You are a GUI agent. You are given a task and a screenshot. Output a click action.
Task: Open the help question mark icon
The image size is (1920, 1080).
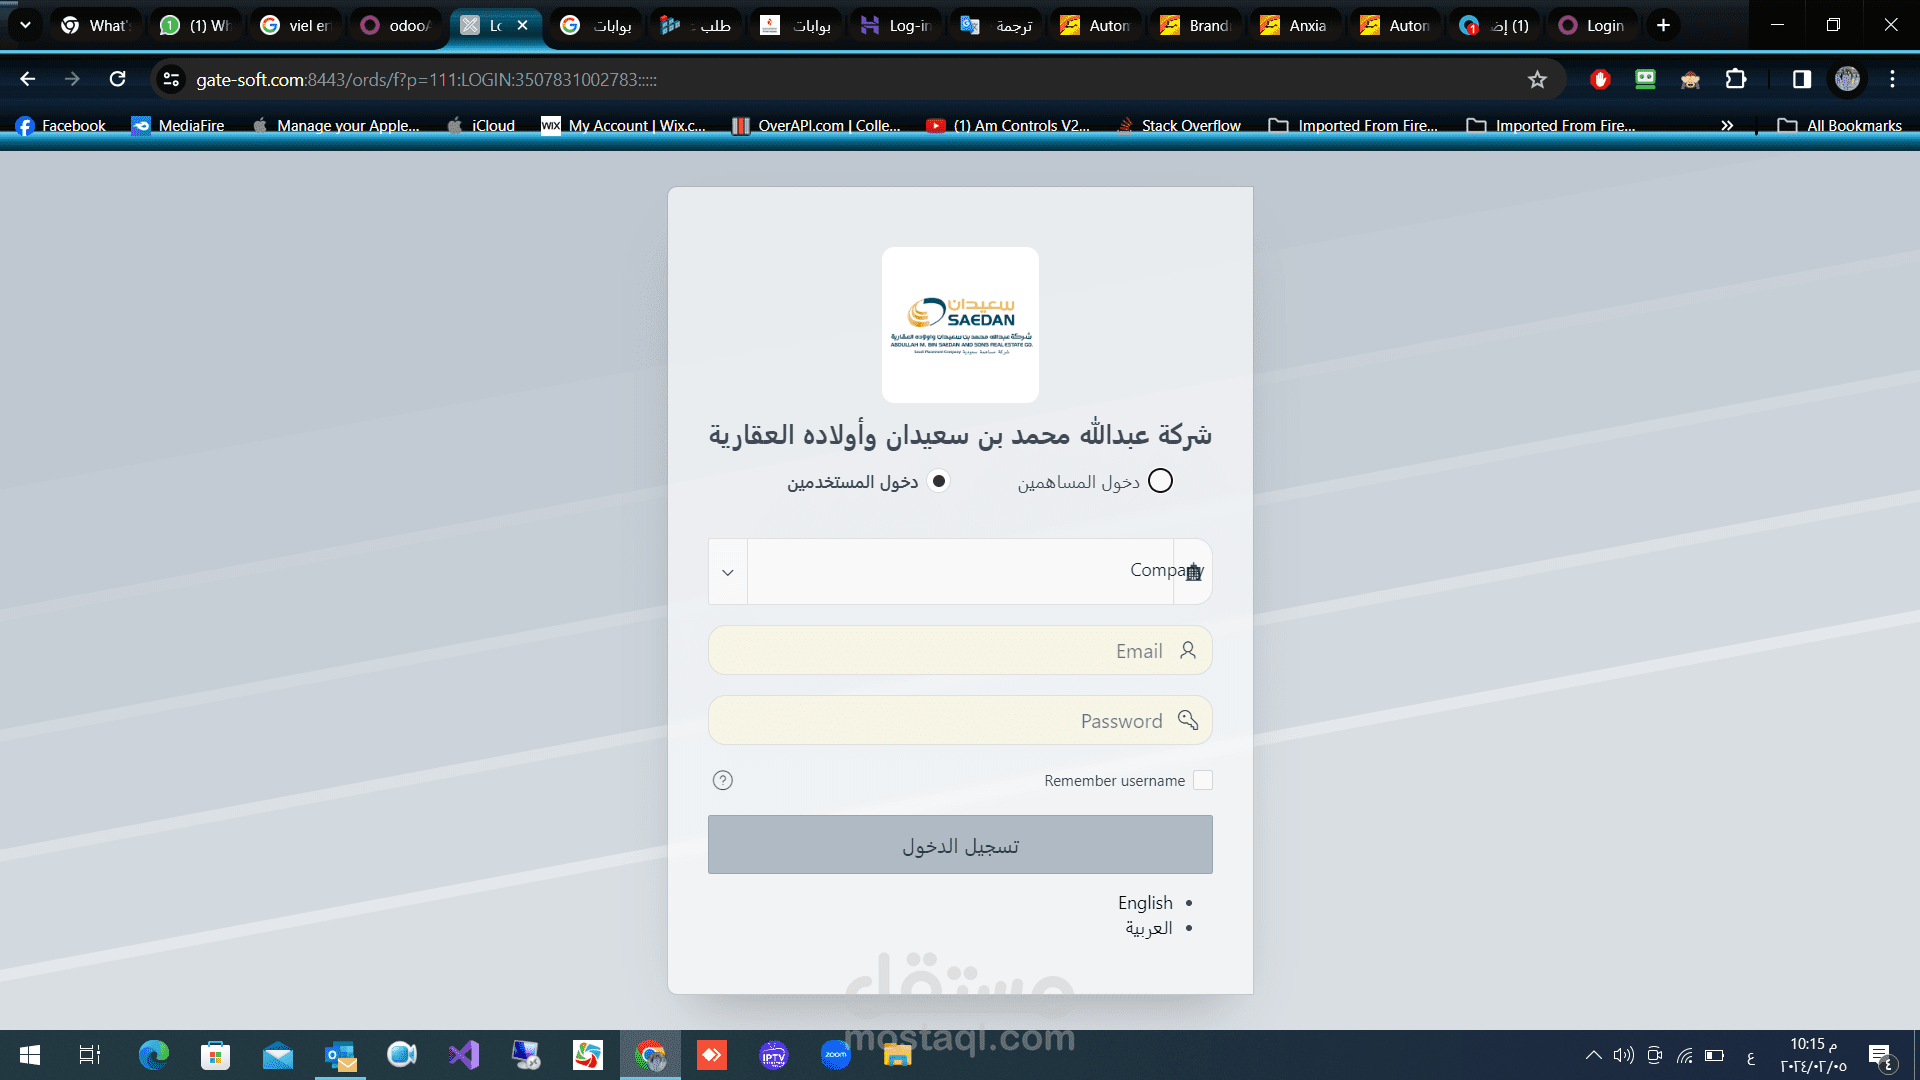point(723,780)
